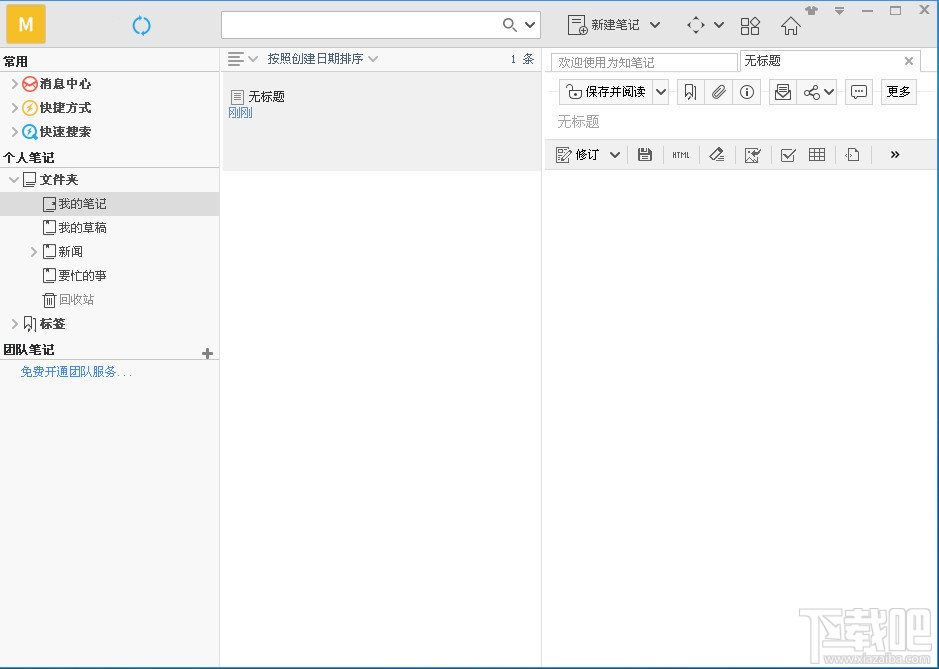The image size is (939, 669).
Task: Open the title bar menu arrow icon
Action: [840, 11]
